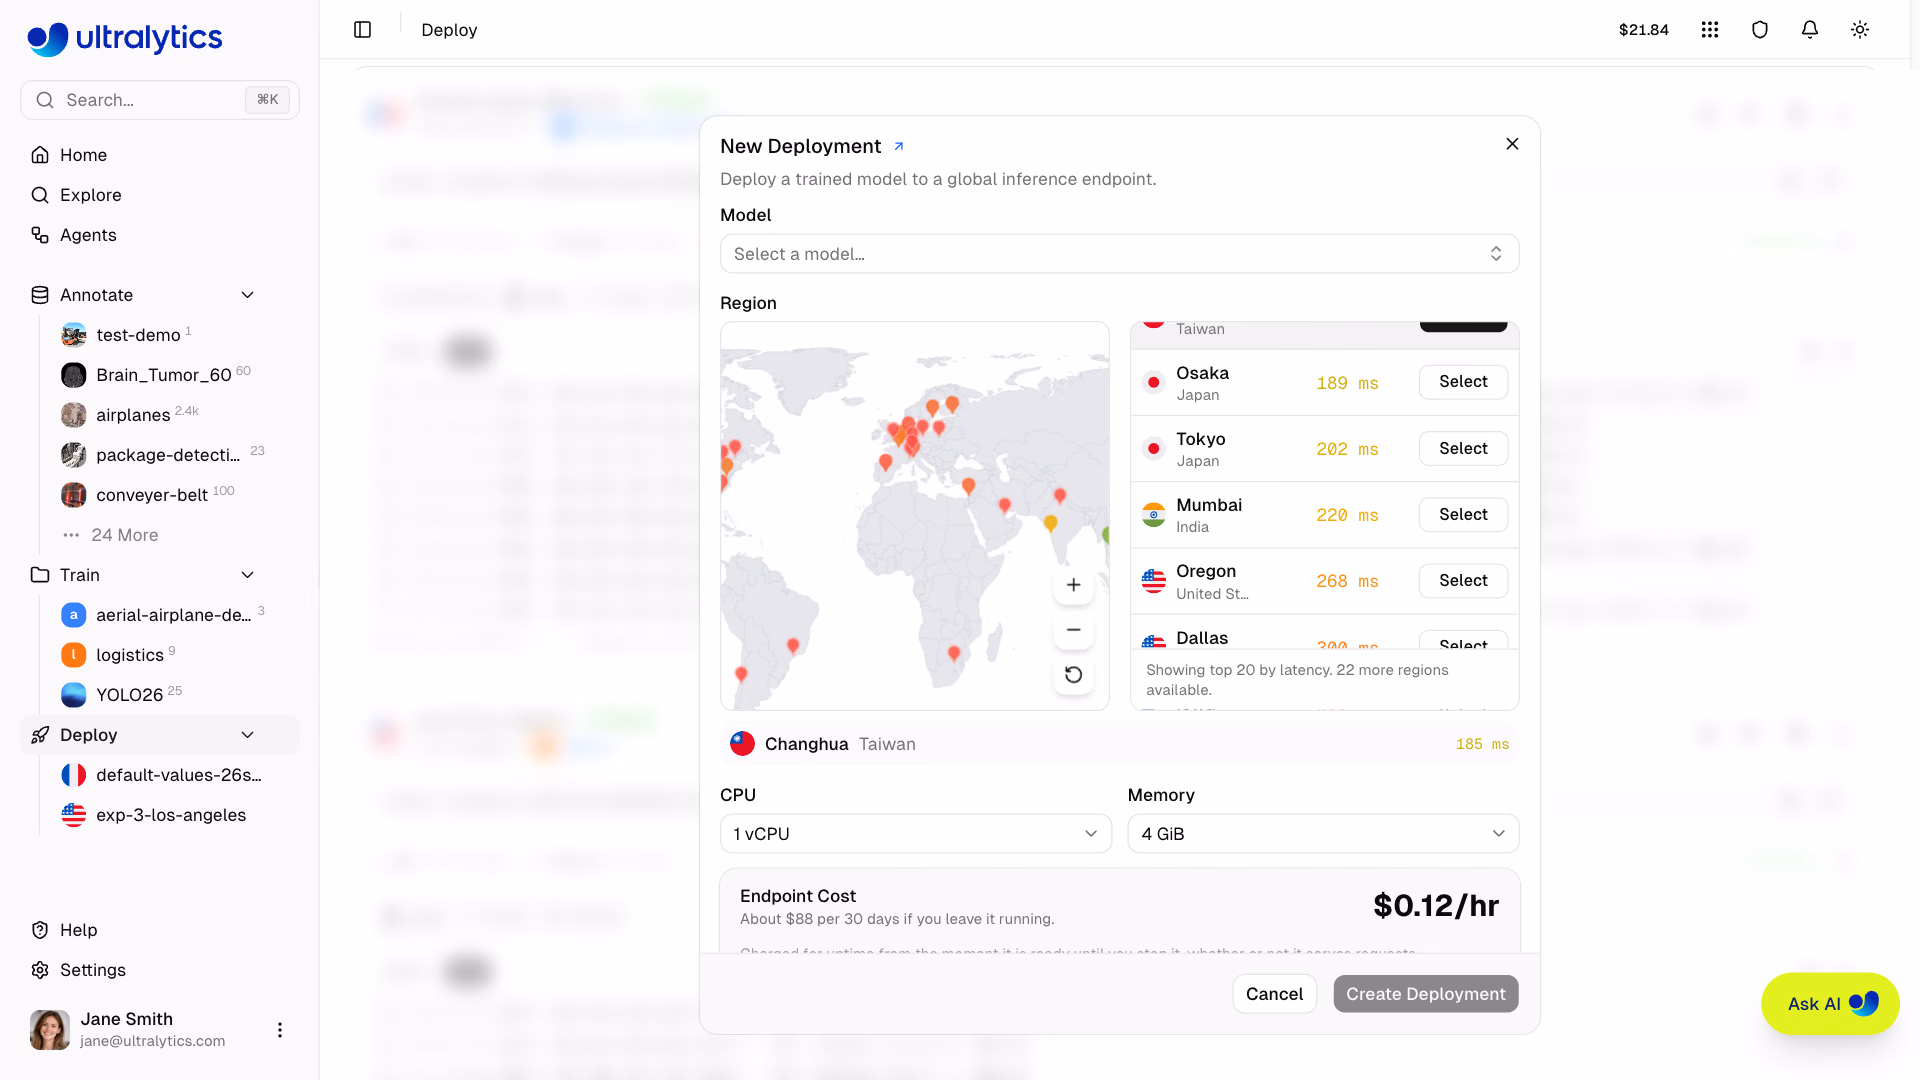Select the Tokyo region
Image resolution: width=1920 pixels, height=1080 pixels.
[x=1463, y=449]
